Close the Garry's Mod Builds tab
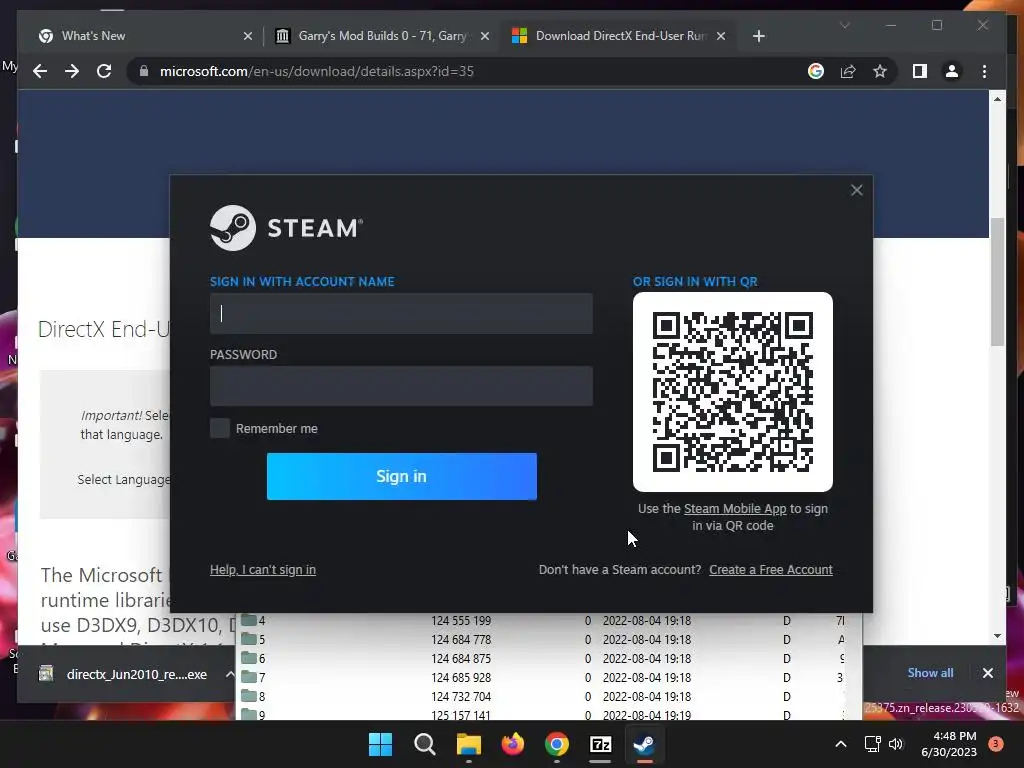This screenshot has height=768, width=1024. pyautogui.click(x=485, y=36)
